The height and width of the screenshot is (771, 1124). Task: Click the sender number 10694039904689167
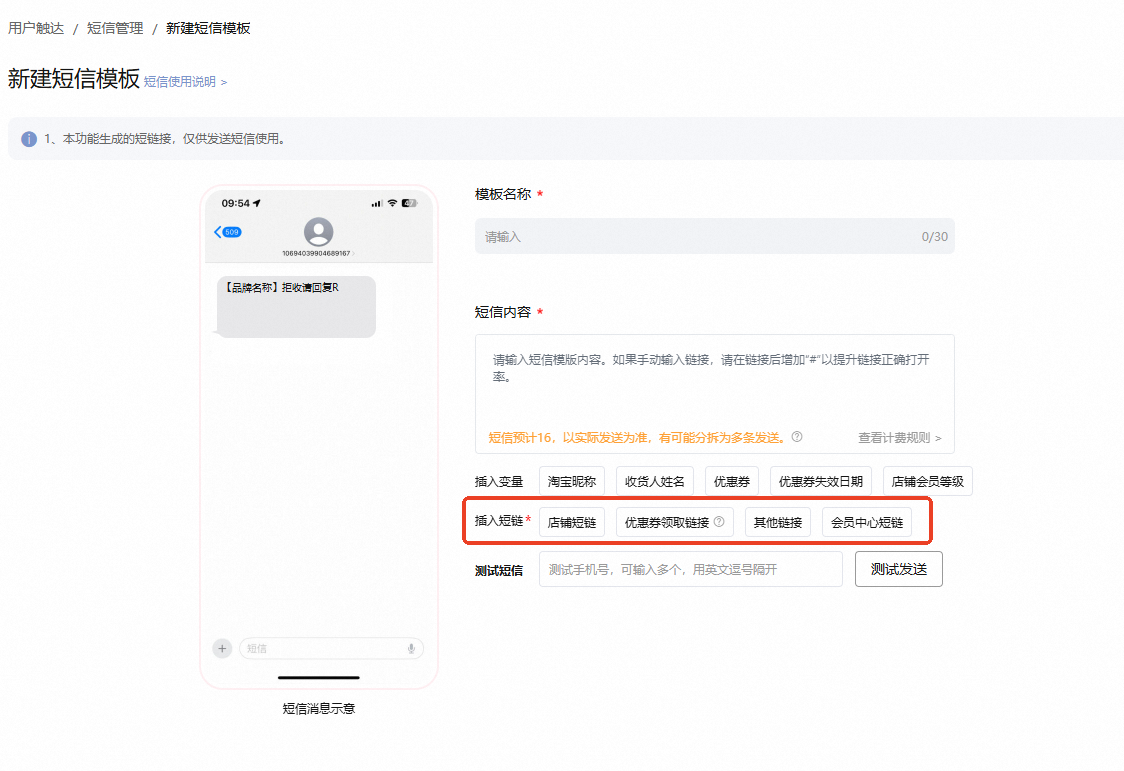[316, 254]
